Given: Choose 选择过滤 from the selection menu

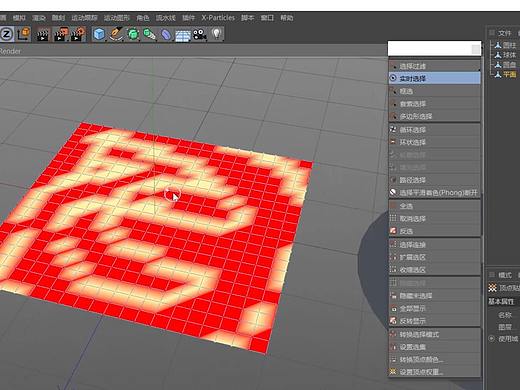Looking at the screenshot, I should 435,66.
